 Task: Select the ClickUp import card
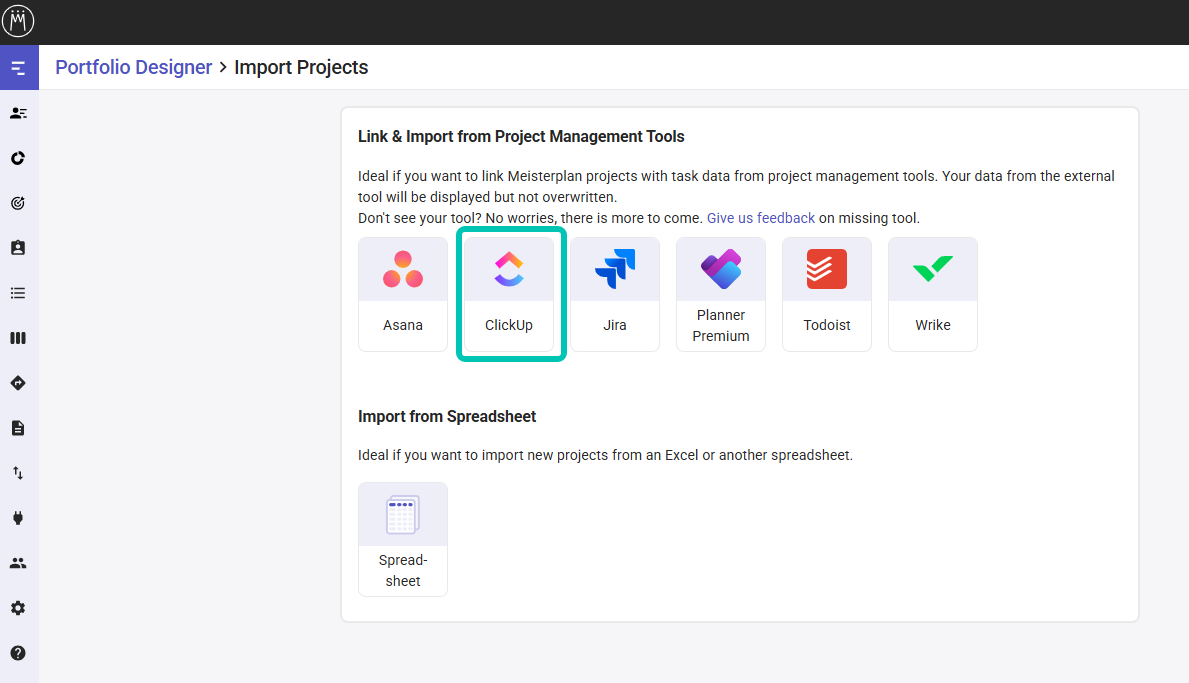509,294
